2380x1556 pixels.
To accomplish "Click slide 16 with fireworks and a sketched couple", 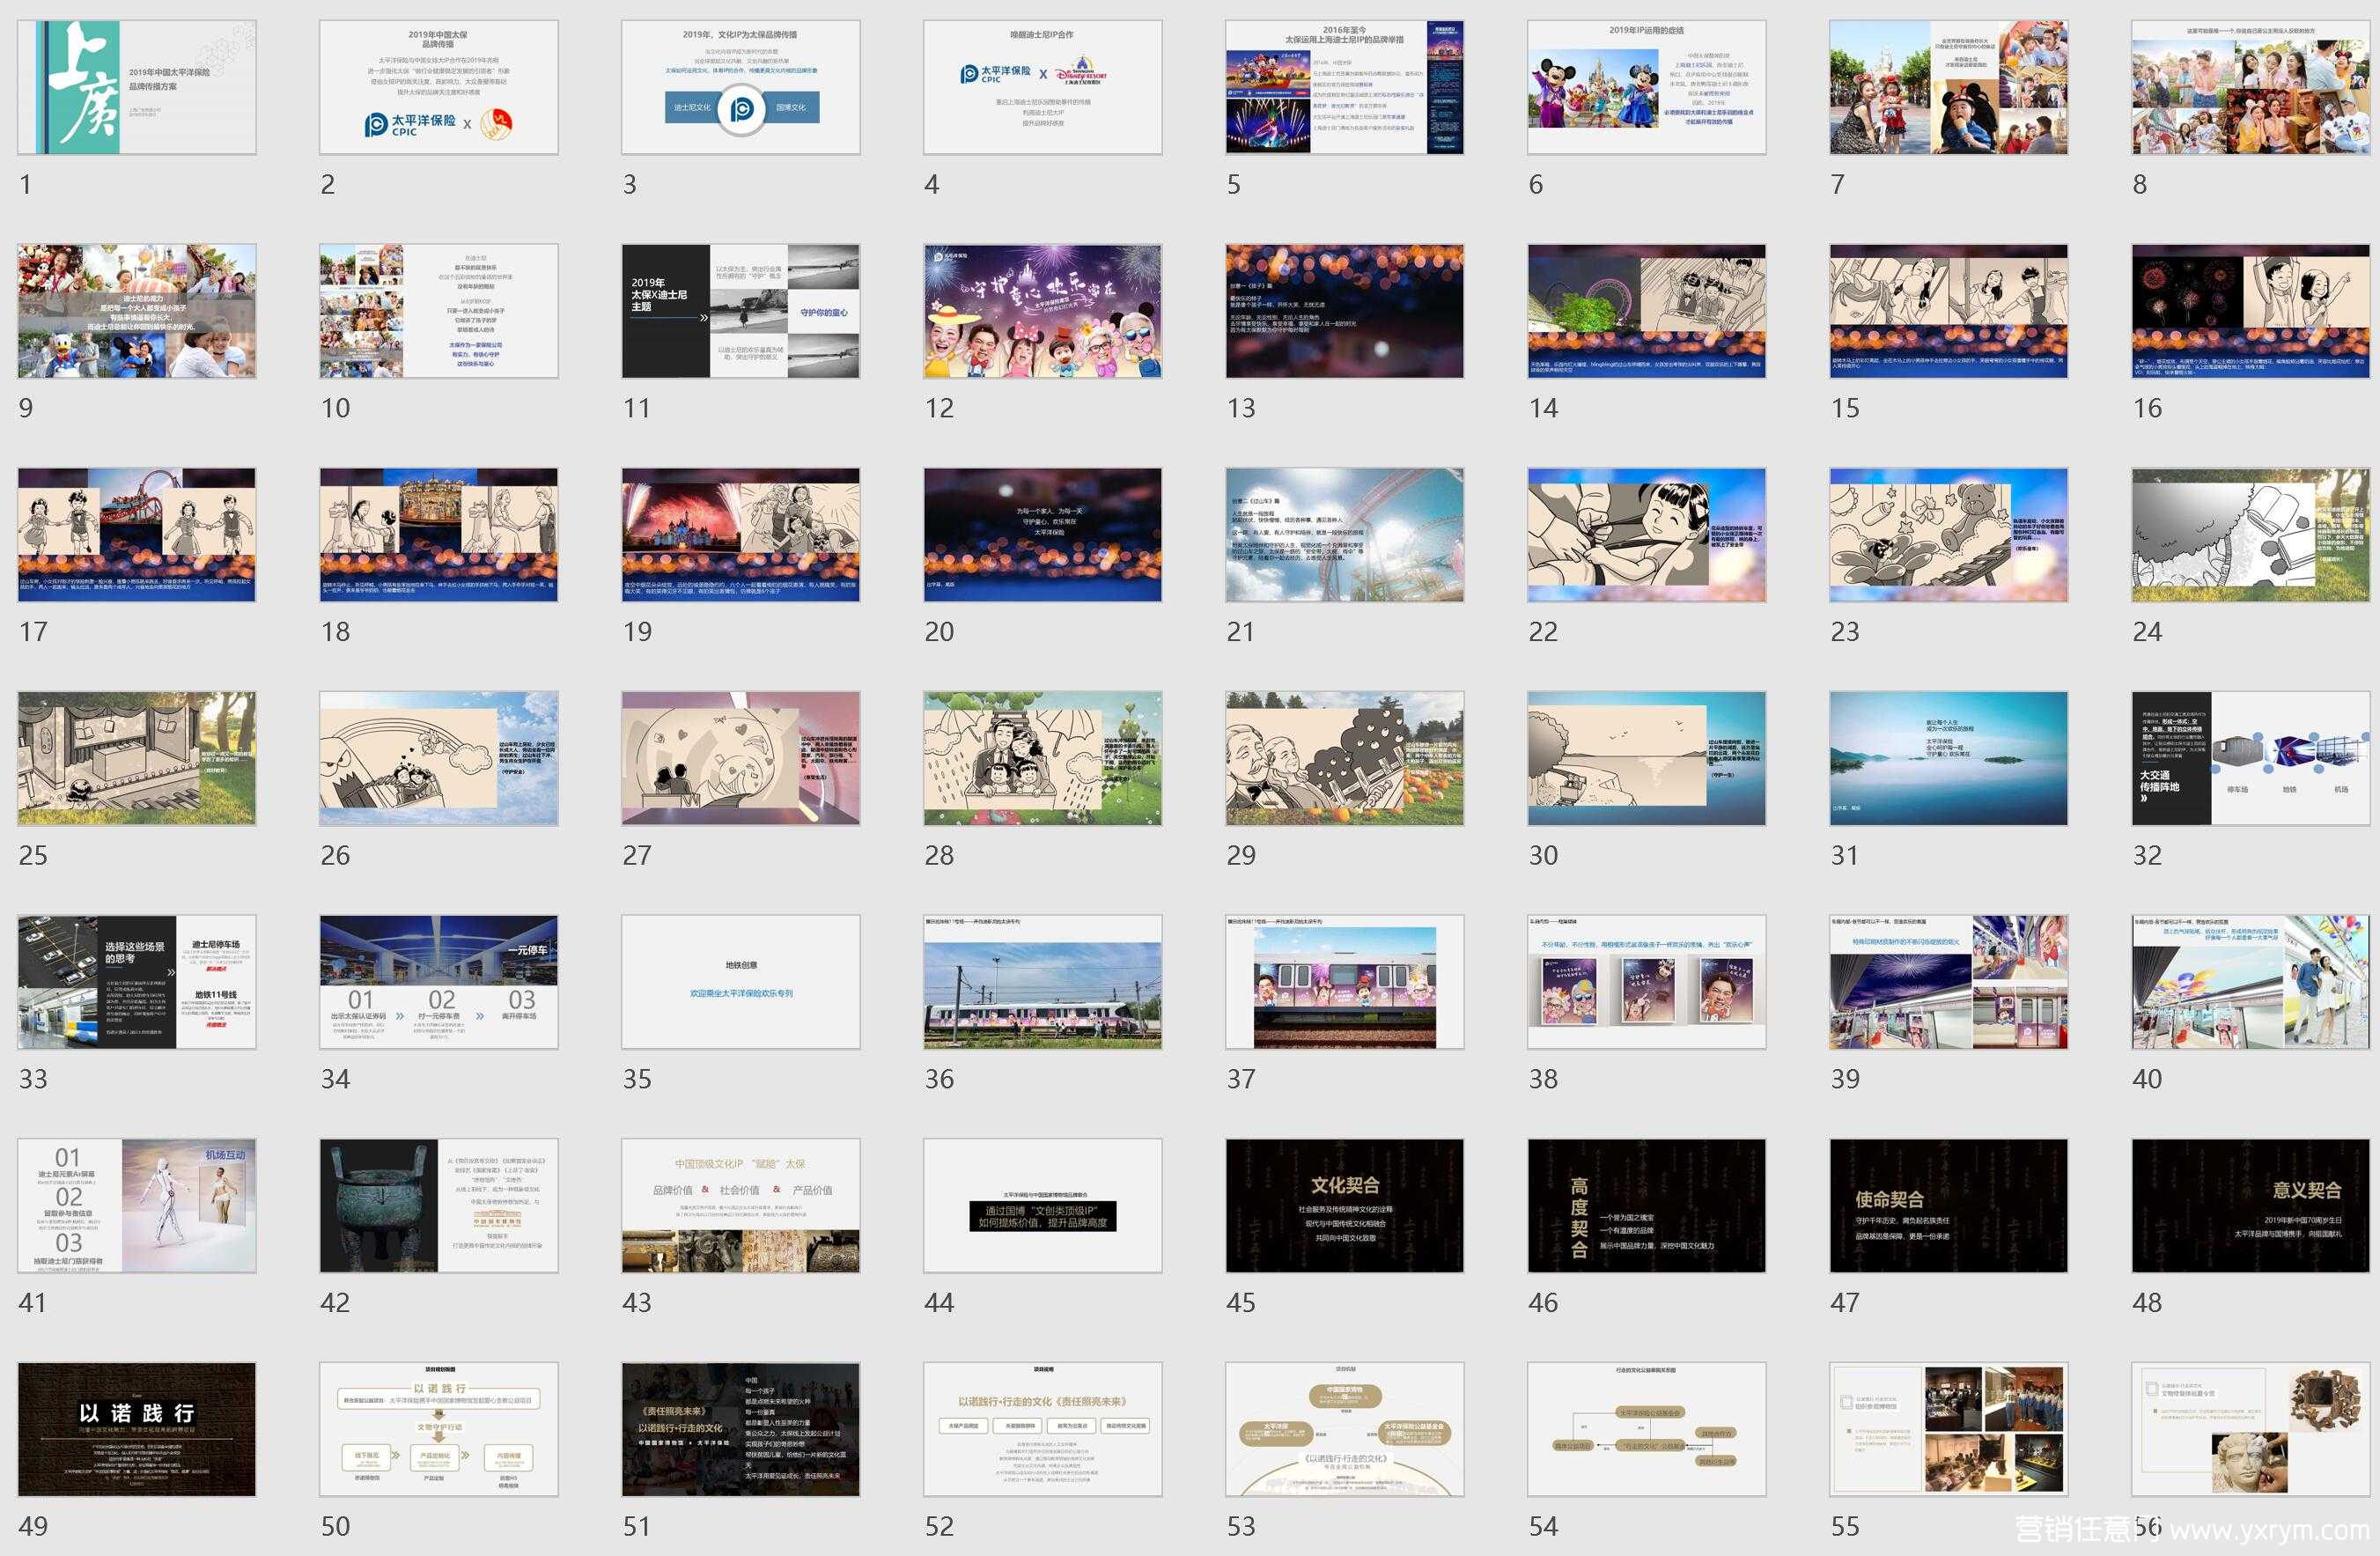I will pyautogui.click(x=2251, y=311).
